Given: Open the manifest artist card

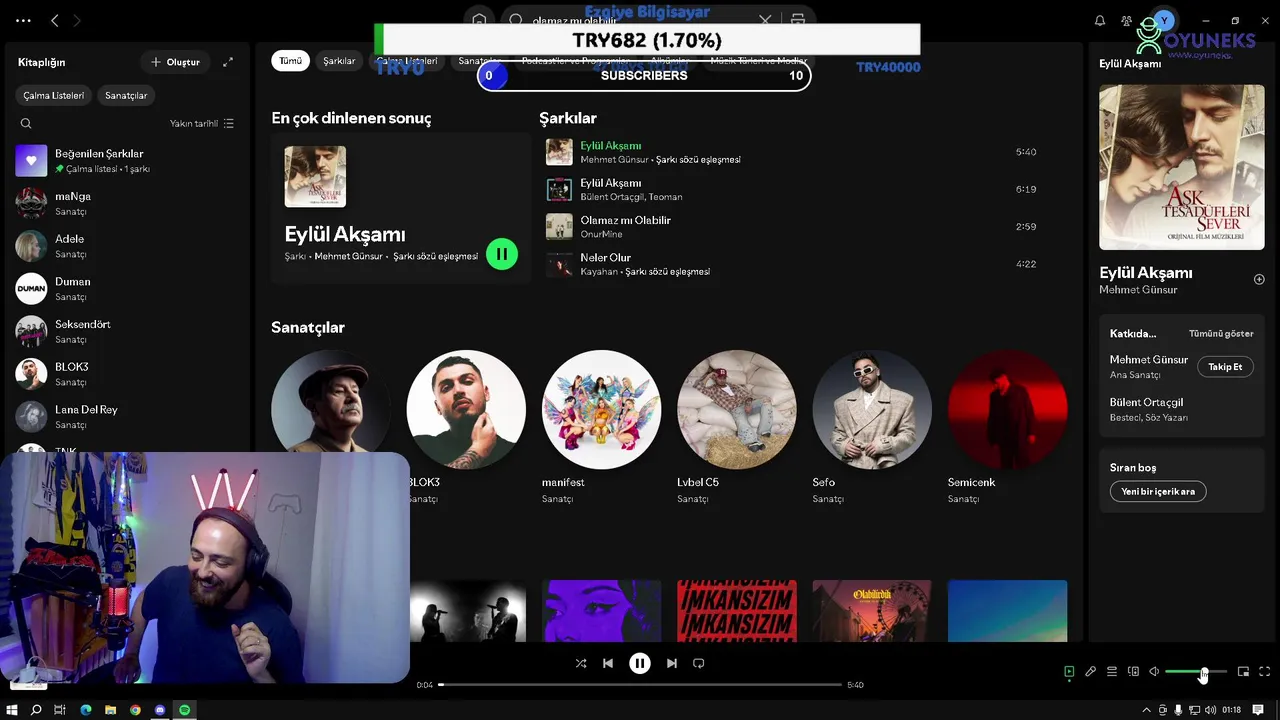Looking at the screenshot, I should coord(601,428).
